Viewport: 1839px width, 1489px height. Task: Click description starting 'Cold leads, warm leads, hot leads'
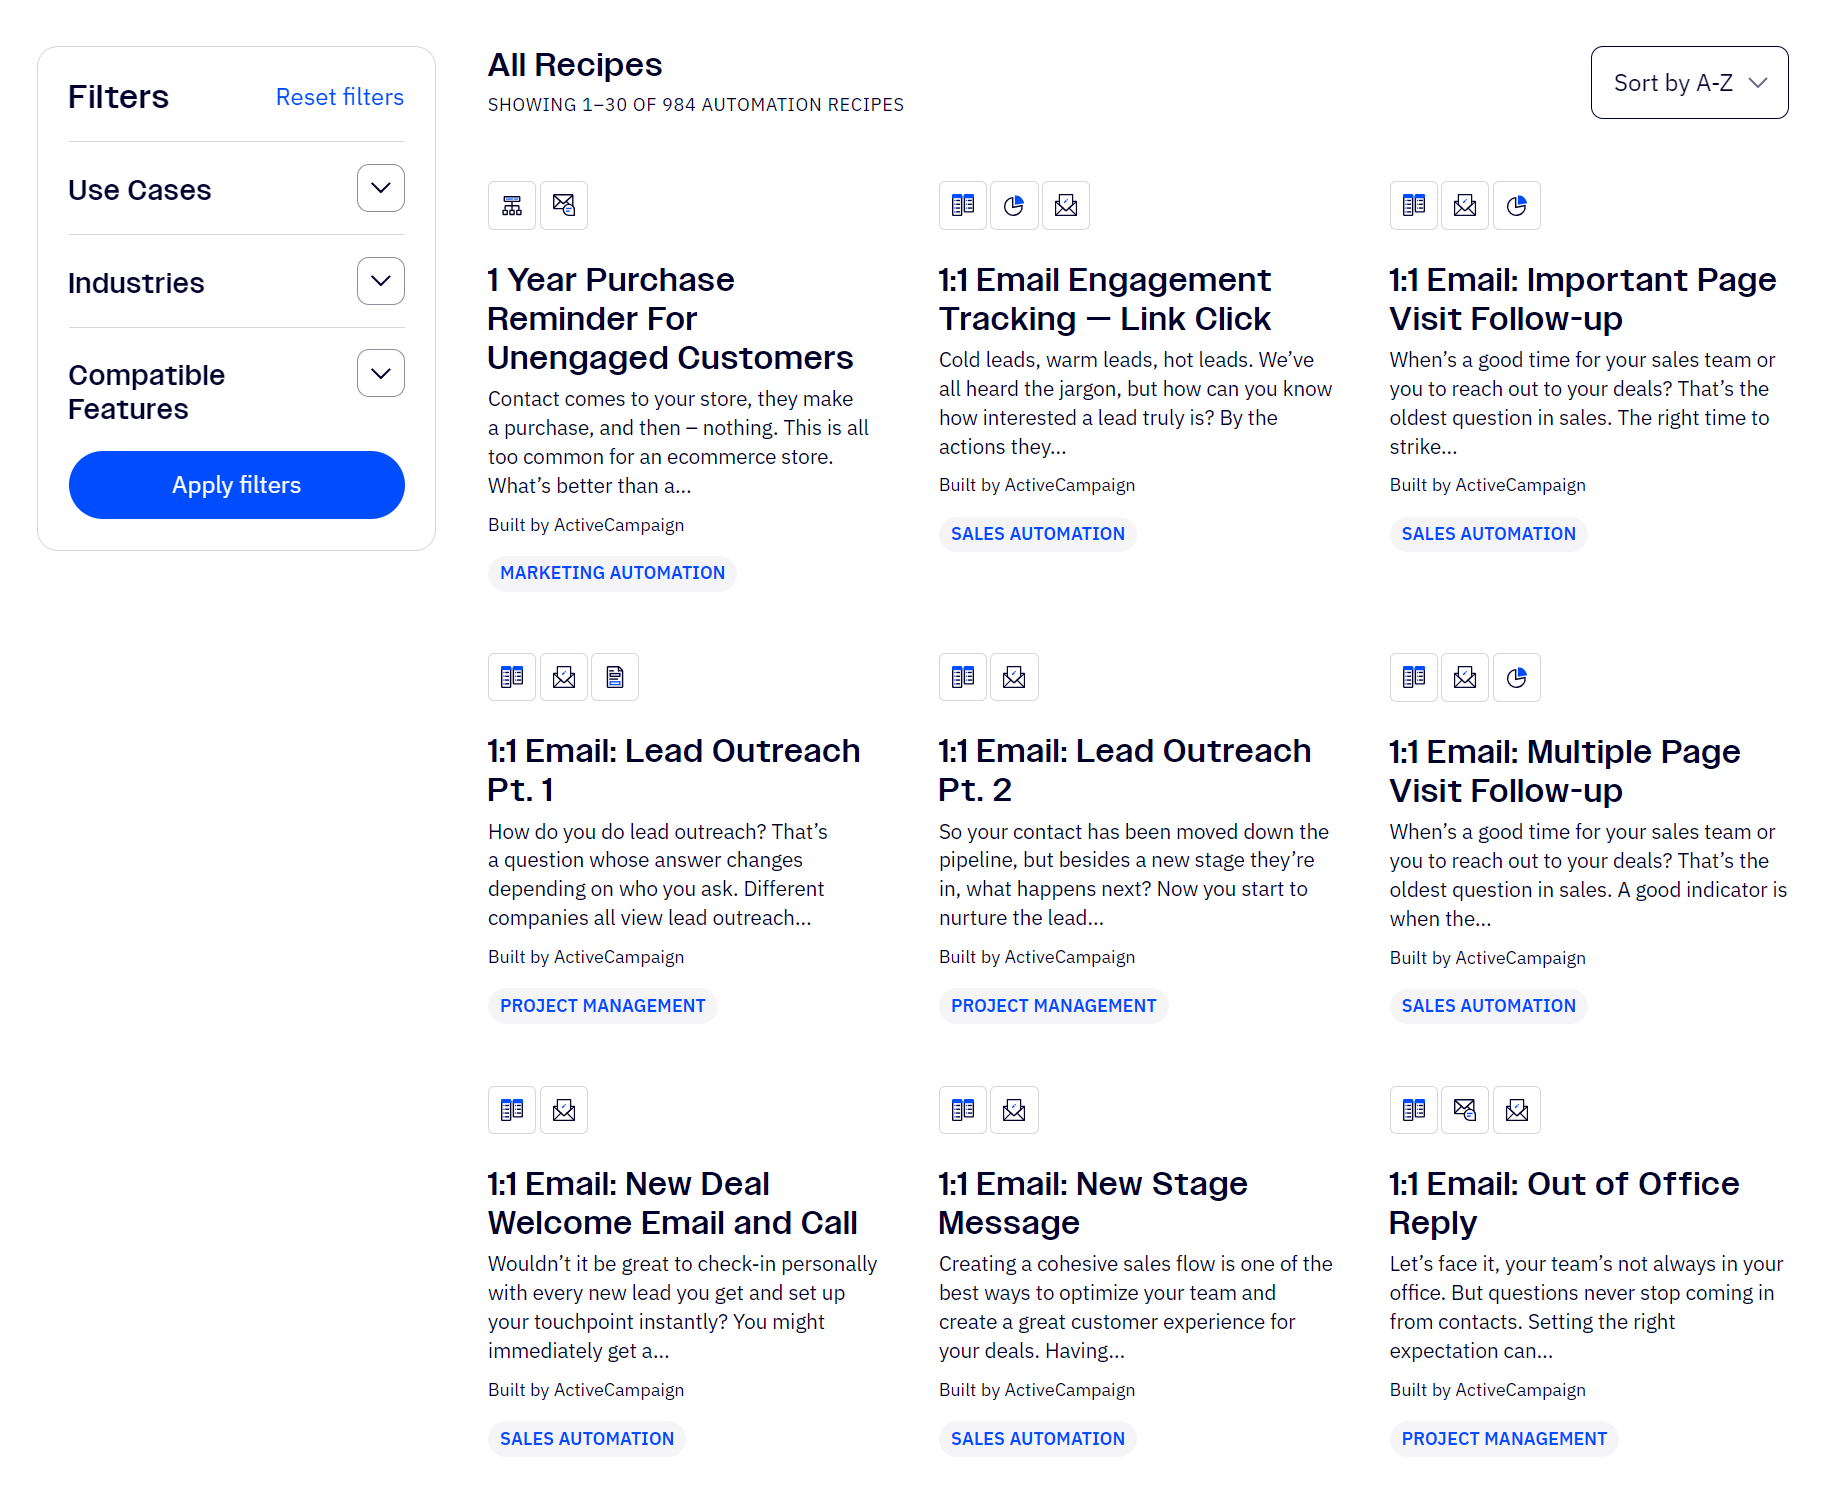[x=1135, y=403]
